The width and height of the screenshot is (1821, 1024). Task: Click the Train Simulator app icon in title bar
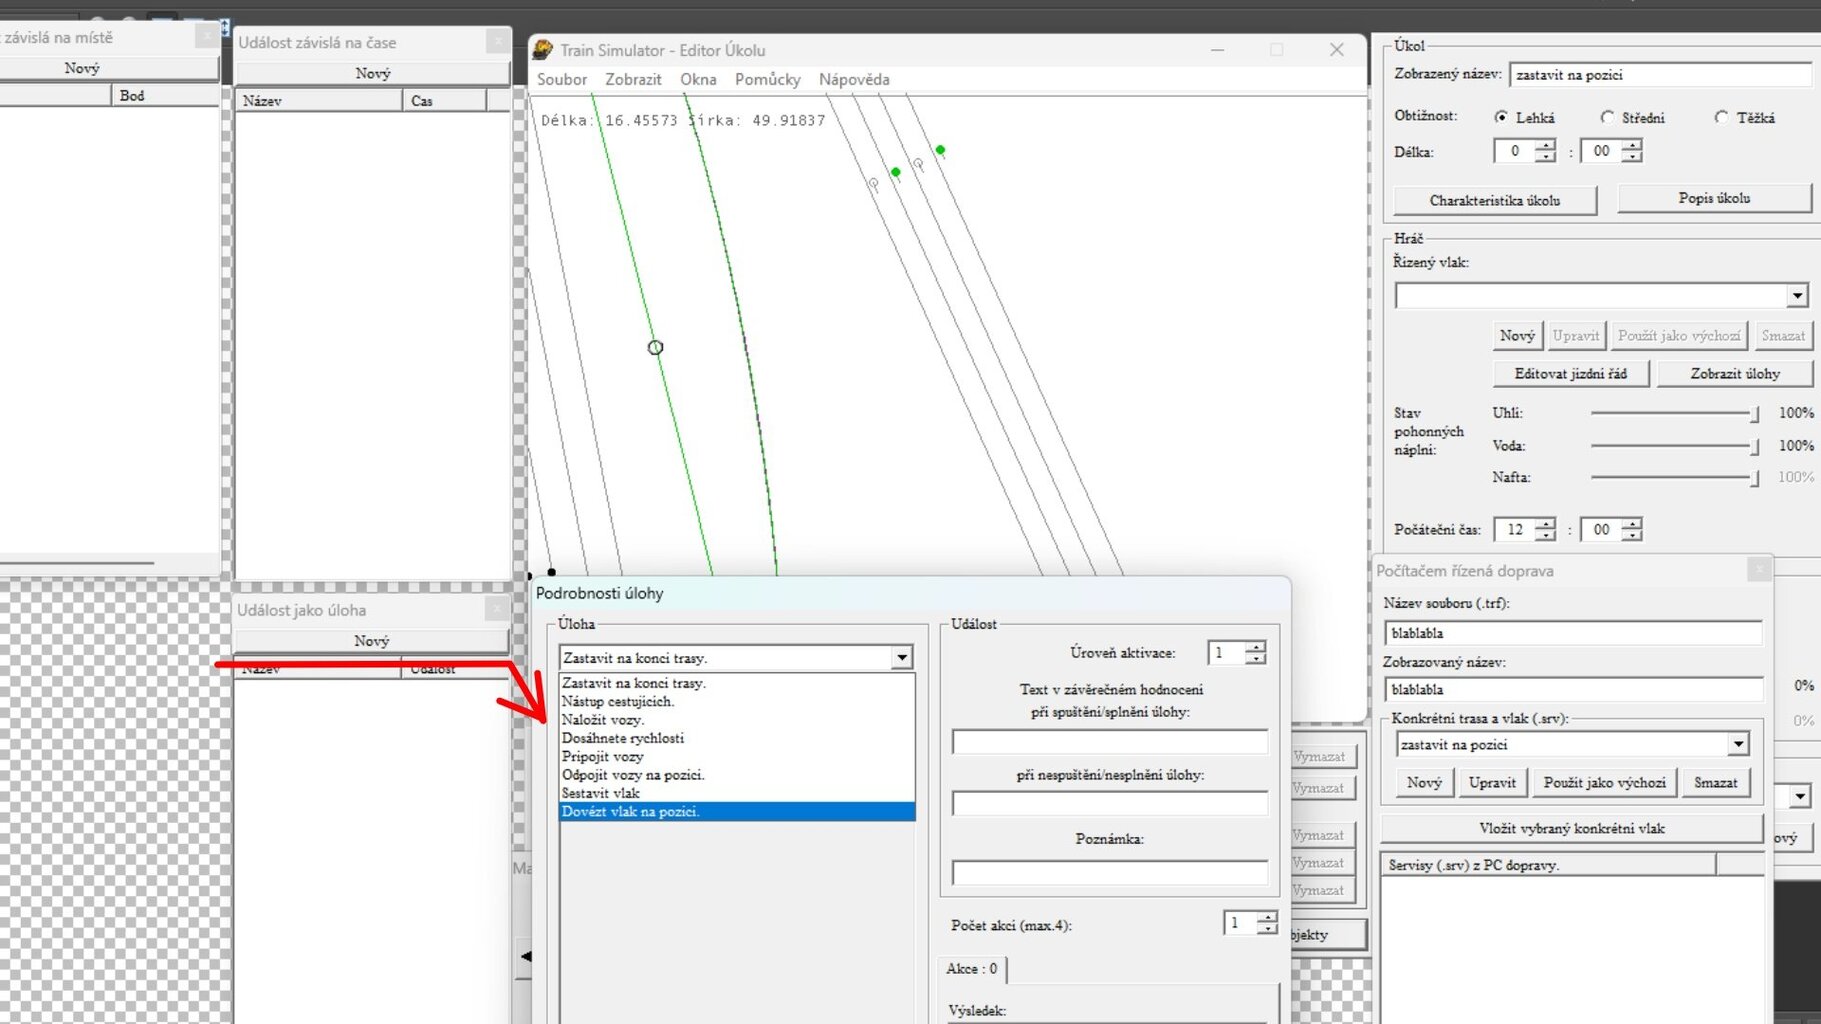(x=543, y=50)
